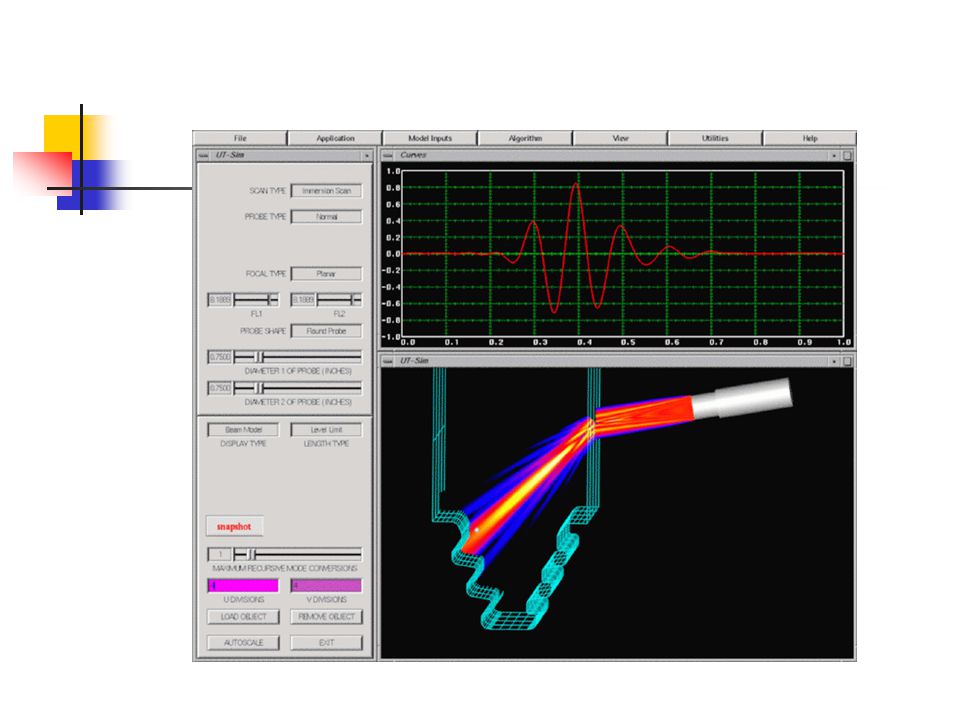Open the Application menu
Image resolution: width=960 pixels, height=720 pixels.
(x=335, y=138)
